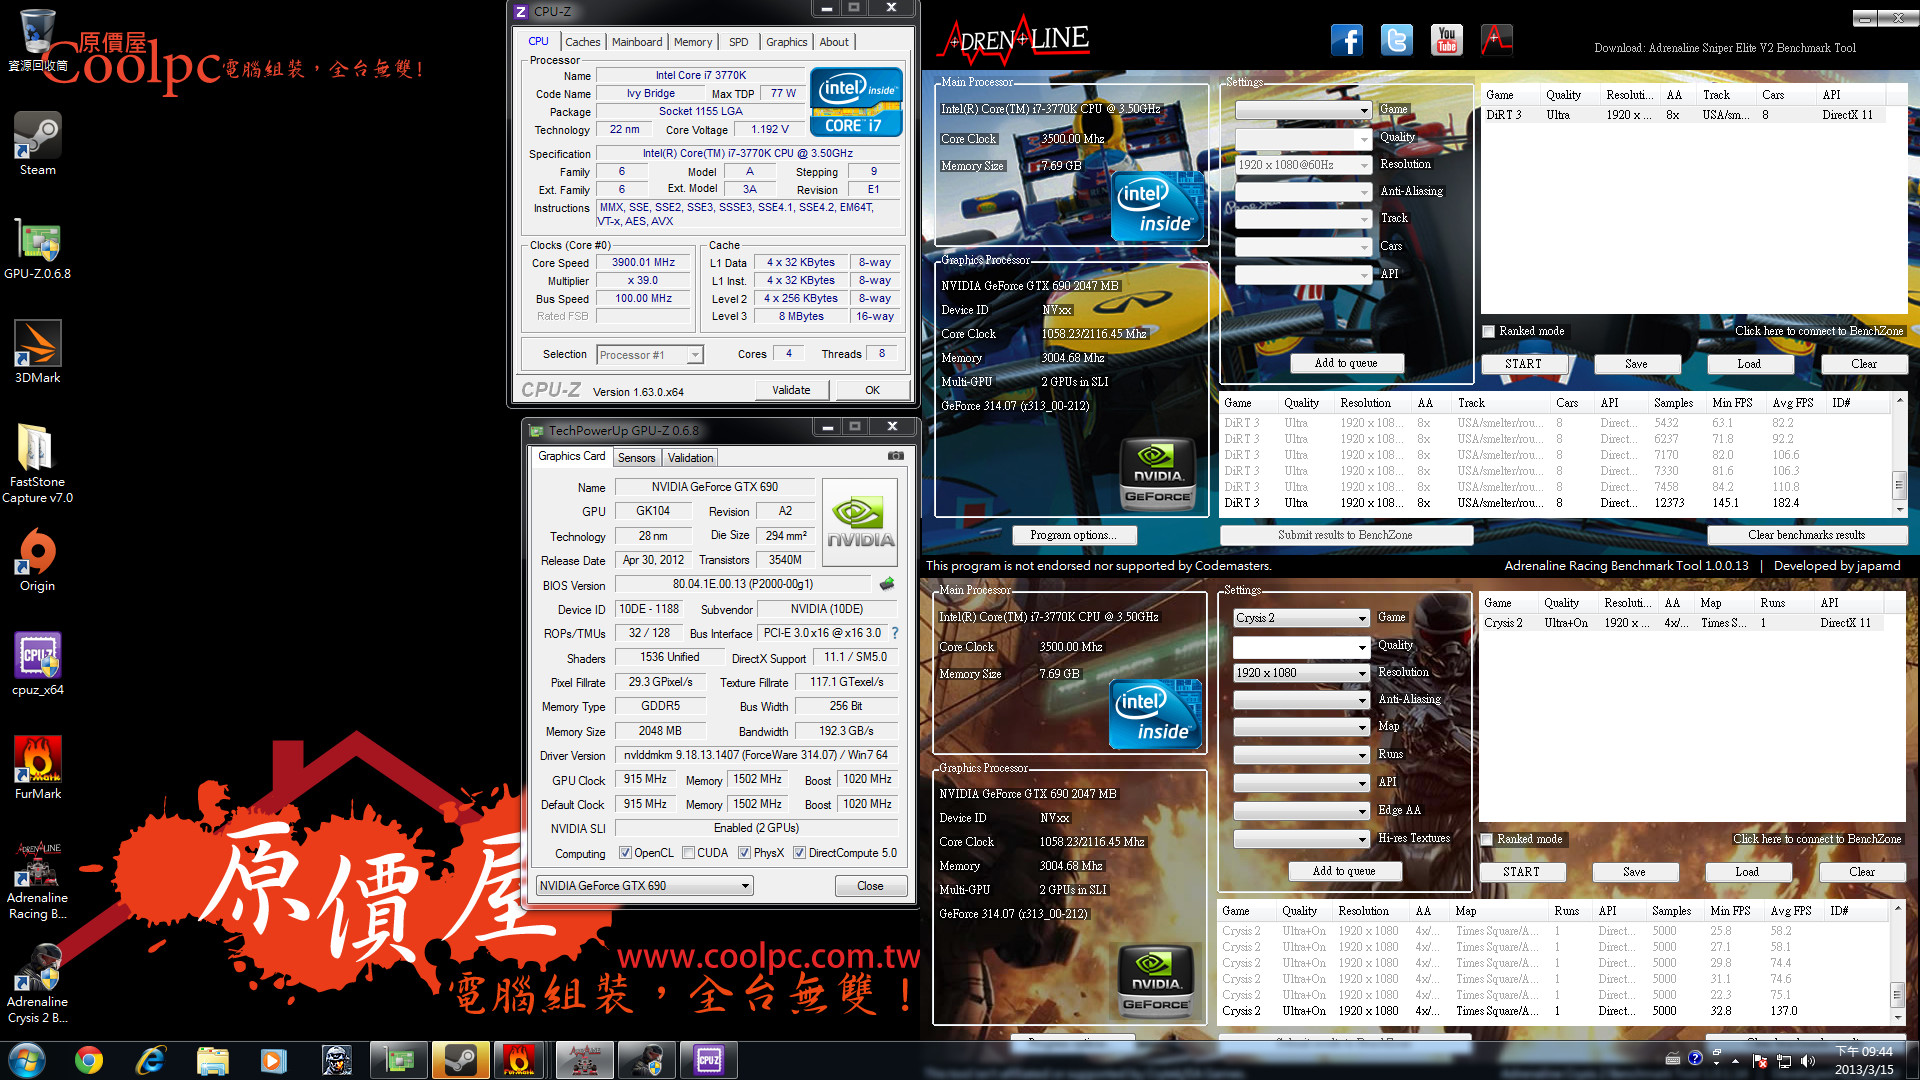Open the Track dropdown in Racing Benchmark

tap(1303, 219)
